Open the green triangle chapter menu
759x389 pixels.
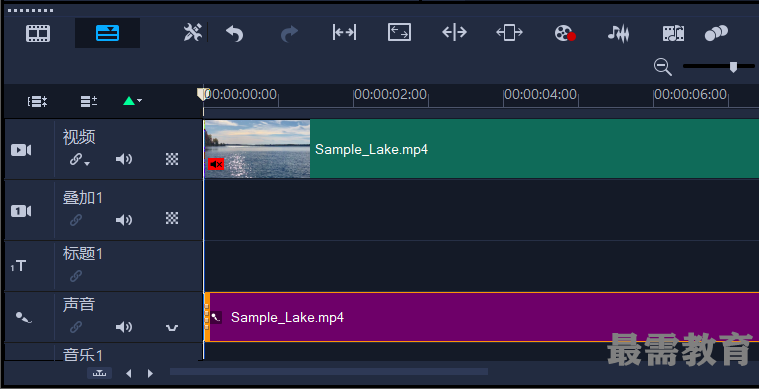(132, 101)
